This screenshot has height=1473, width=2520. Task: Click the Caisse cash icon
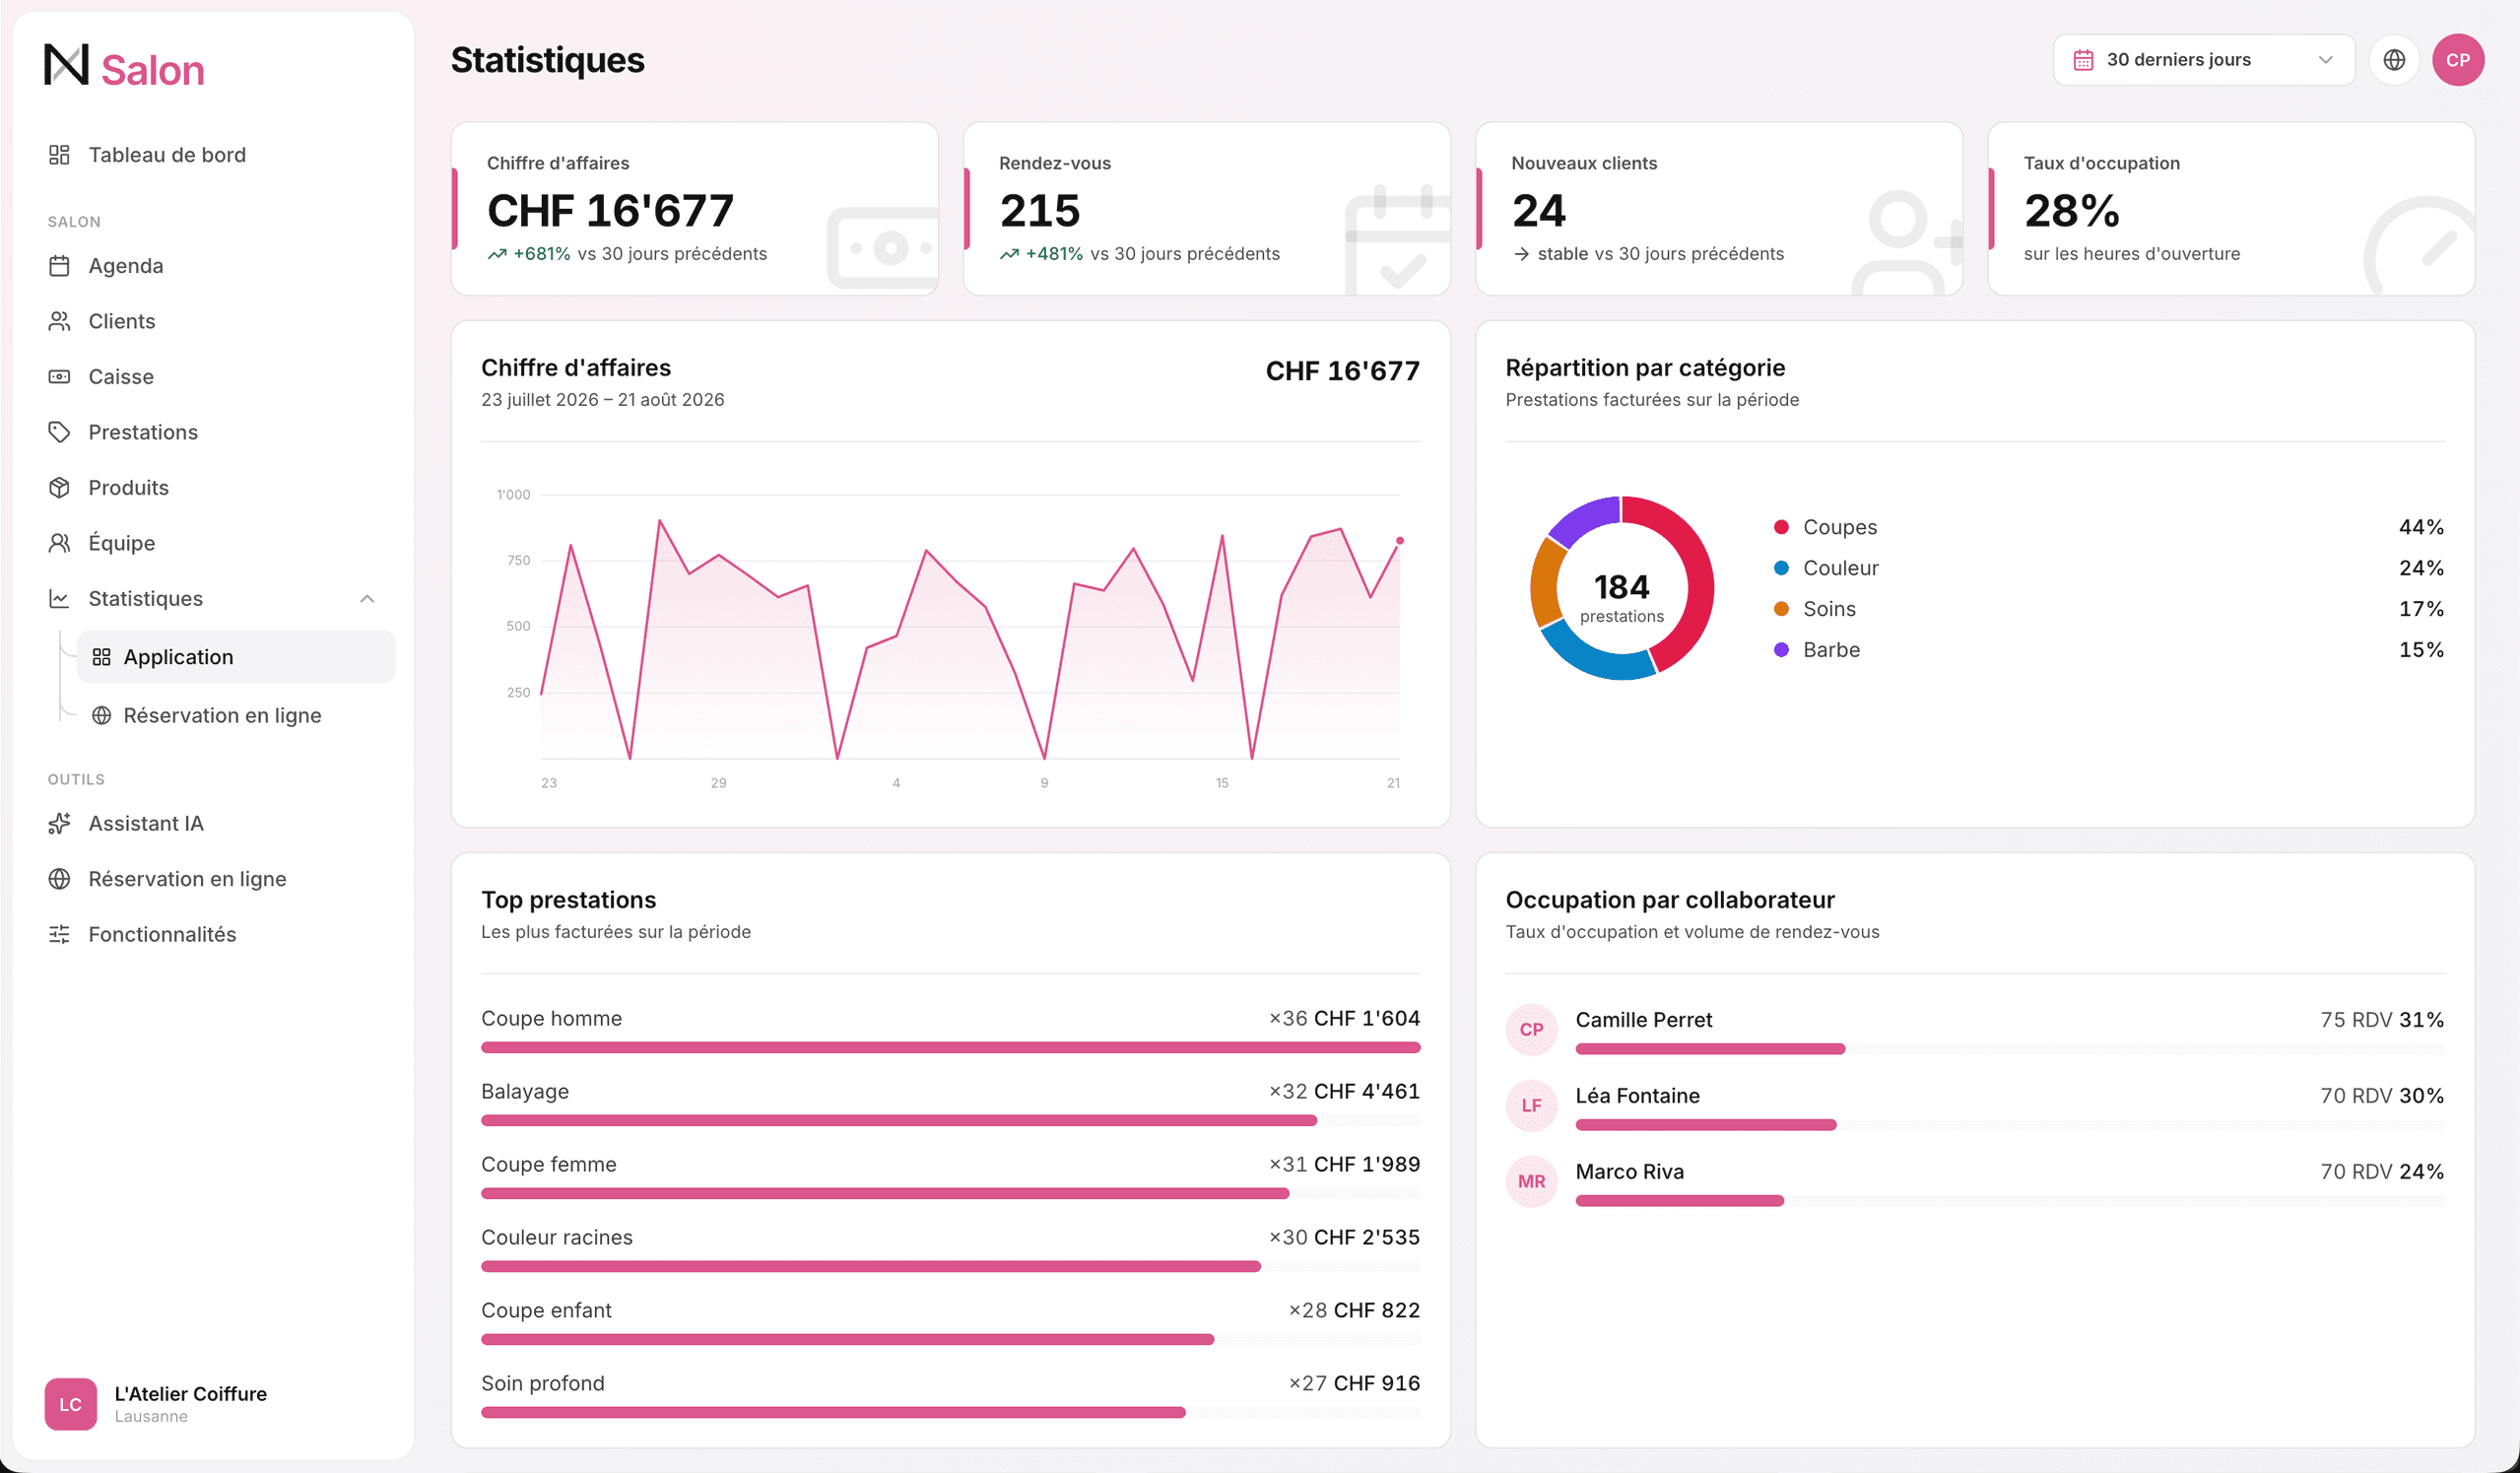click(59, 377)
